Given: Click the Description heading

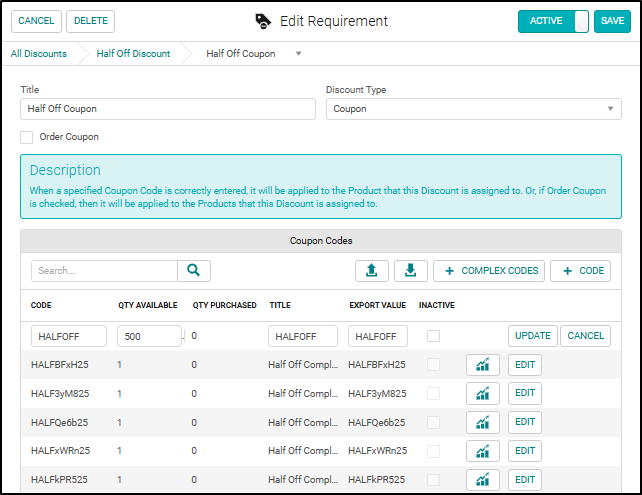Looking at the screenshot, I should [65, 170].
